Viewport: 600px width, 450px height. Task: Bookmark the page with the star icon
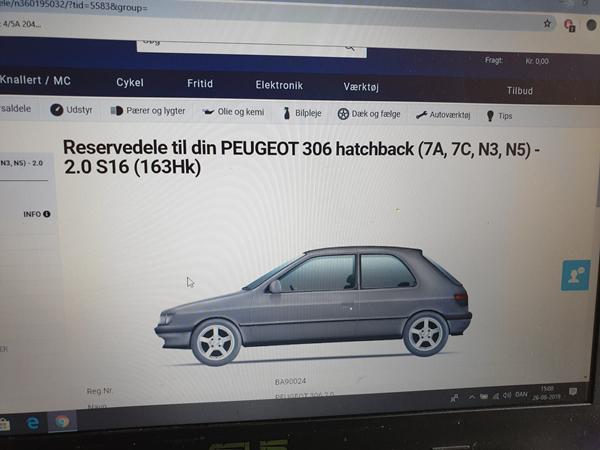click(x=547, y=24)
